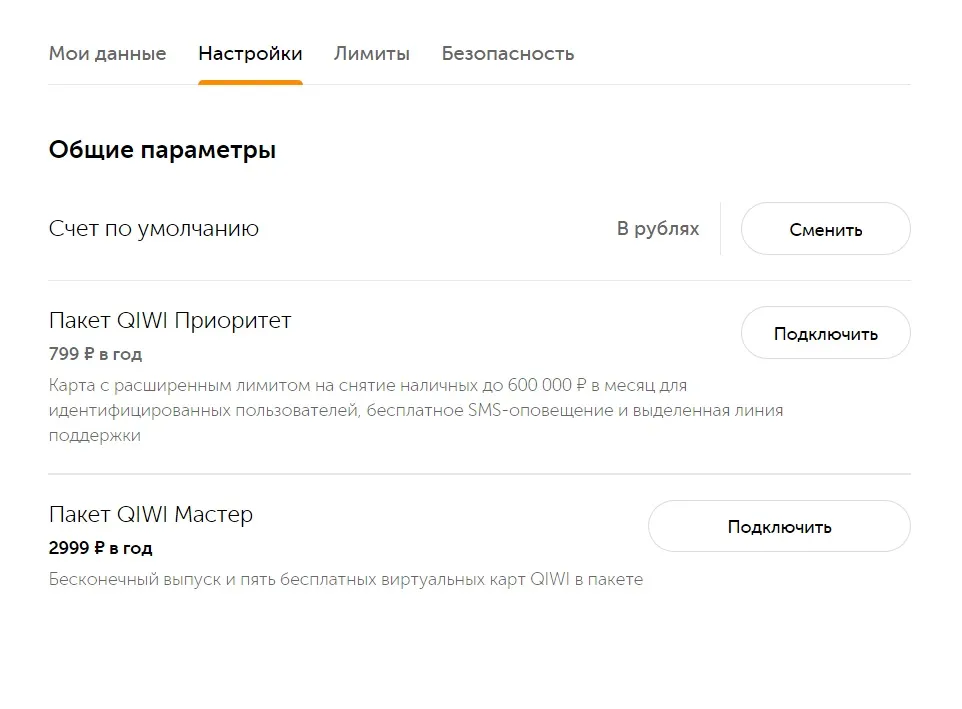Click the 799 ₽ в год price
The image size is (962, 709).
point(96,354)
